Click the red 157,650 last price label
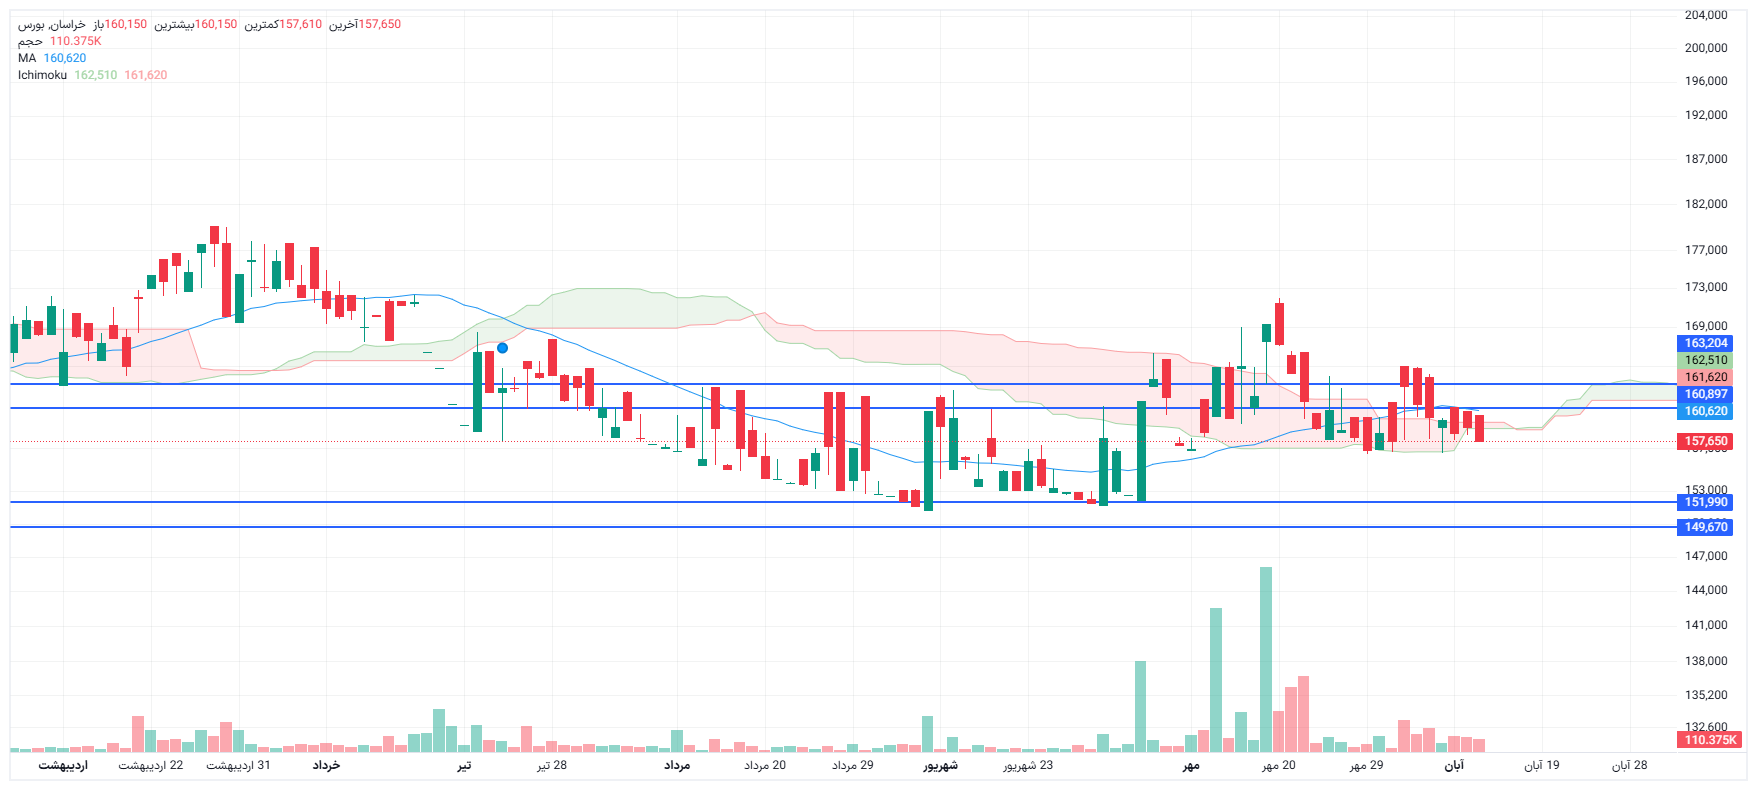The image size is (1757, 790). click(x=1706, y=441)
